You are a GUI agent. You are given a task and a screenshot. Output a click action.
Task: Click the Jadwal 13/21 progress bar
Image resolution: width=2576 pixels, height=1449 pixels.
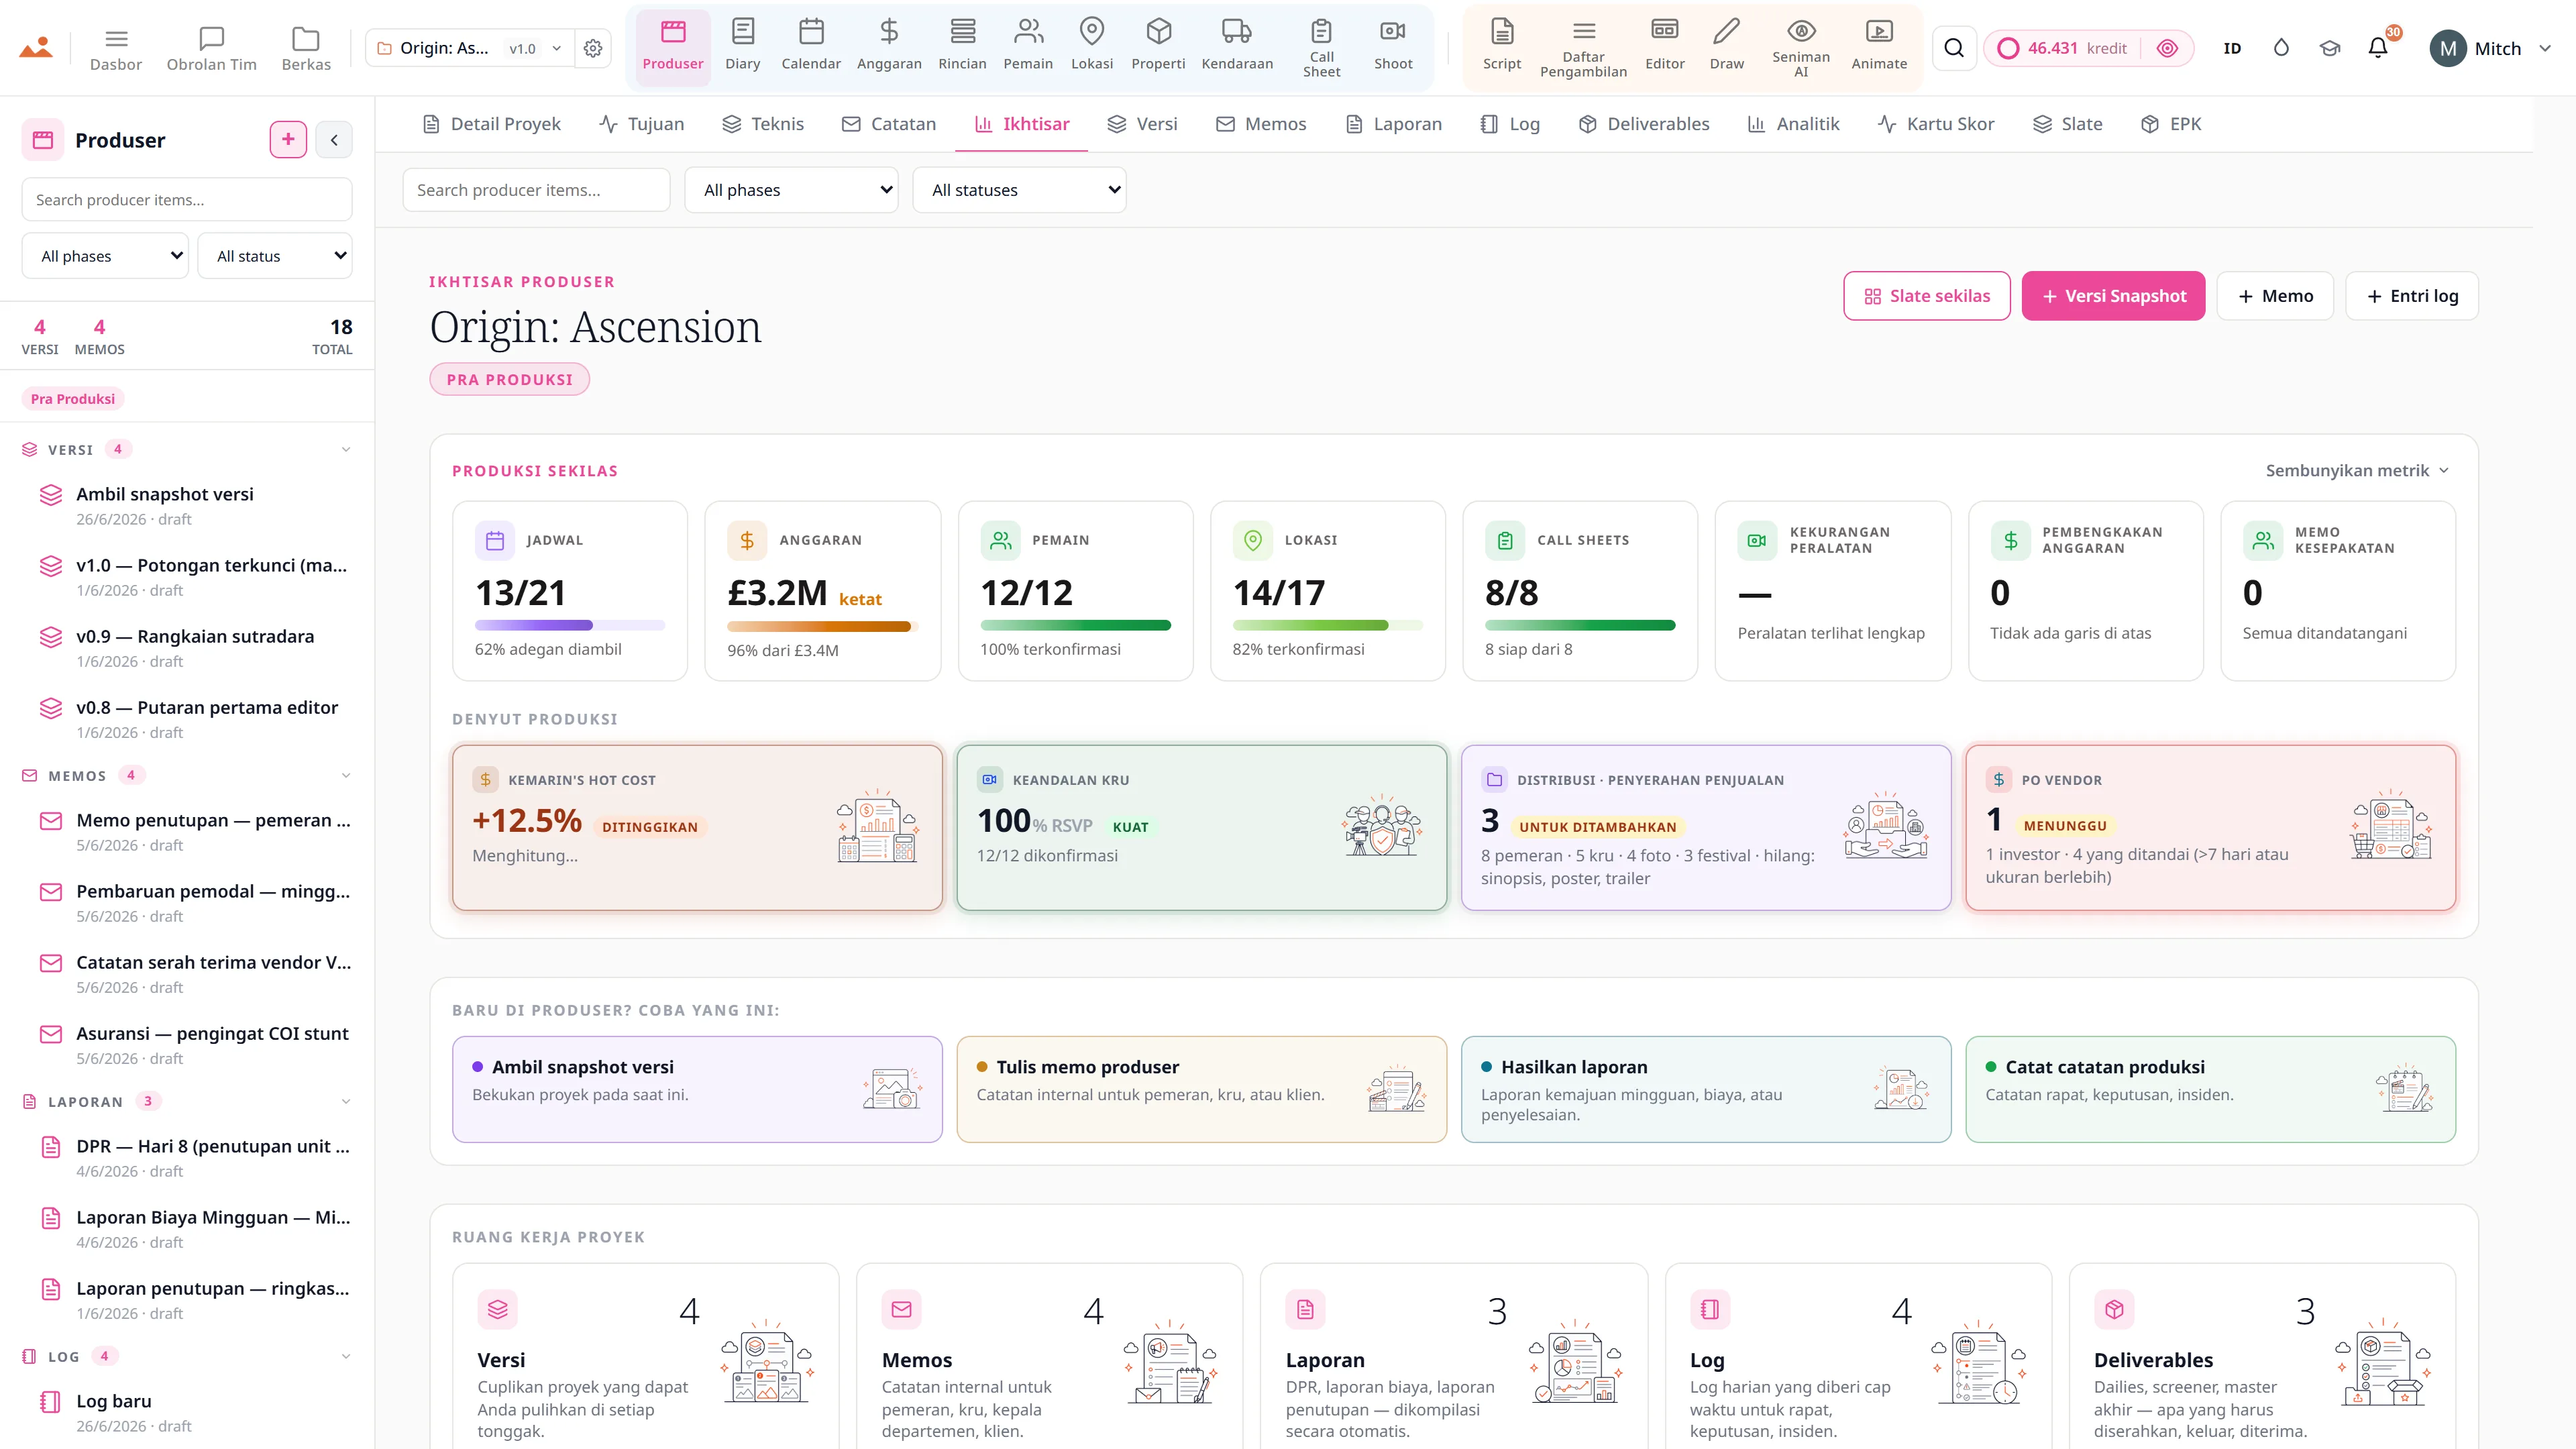point(570,625)
